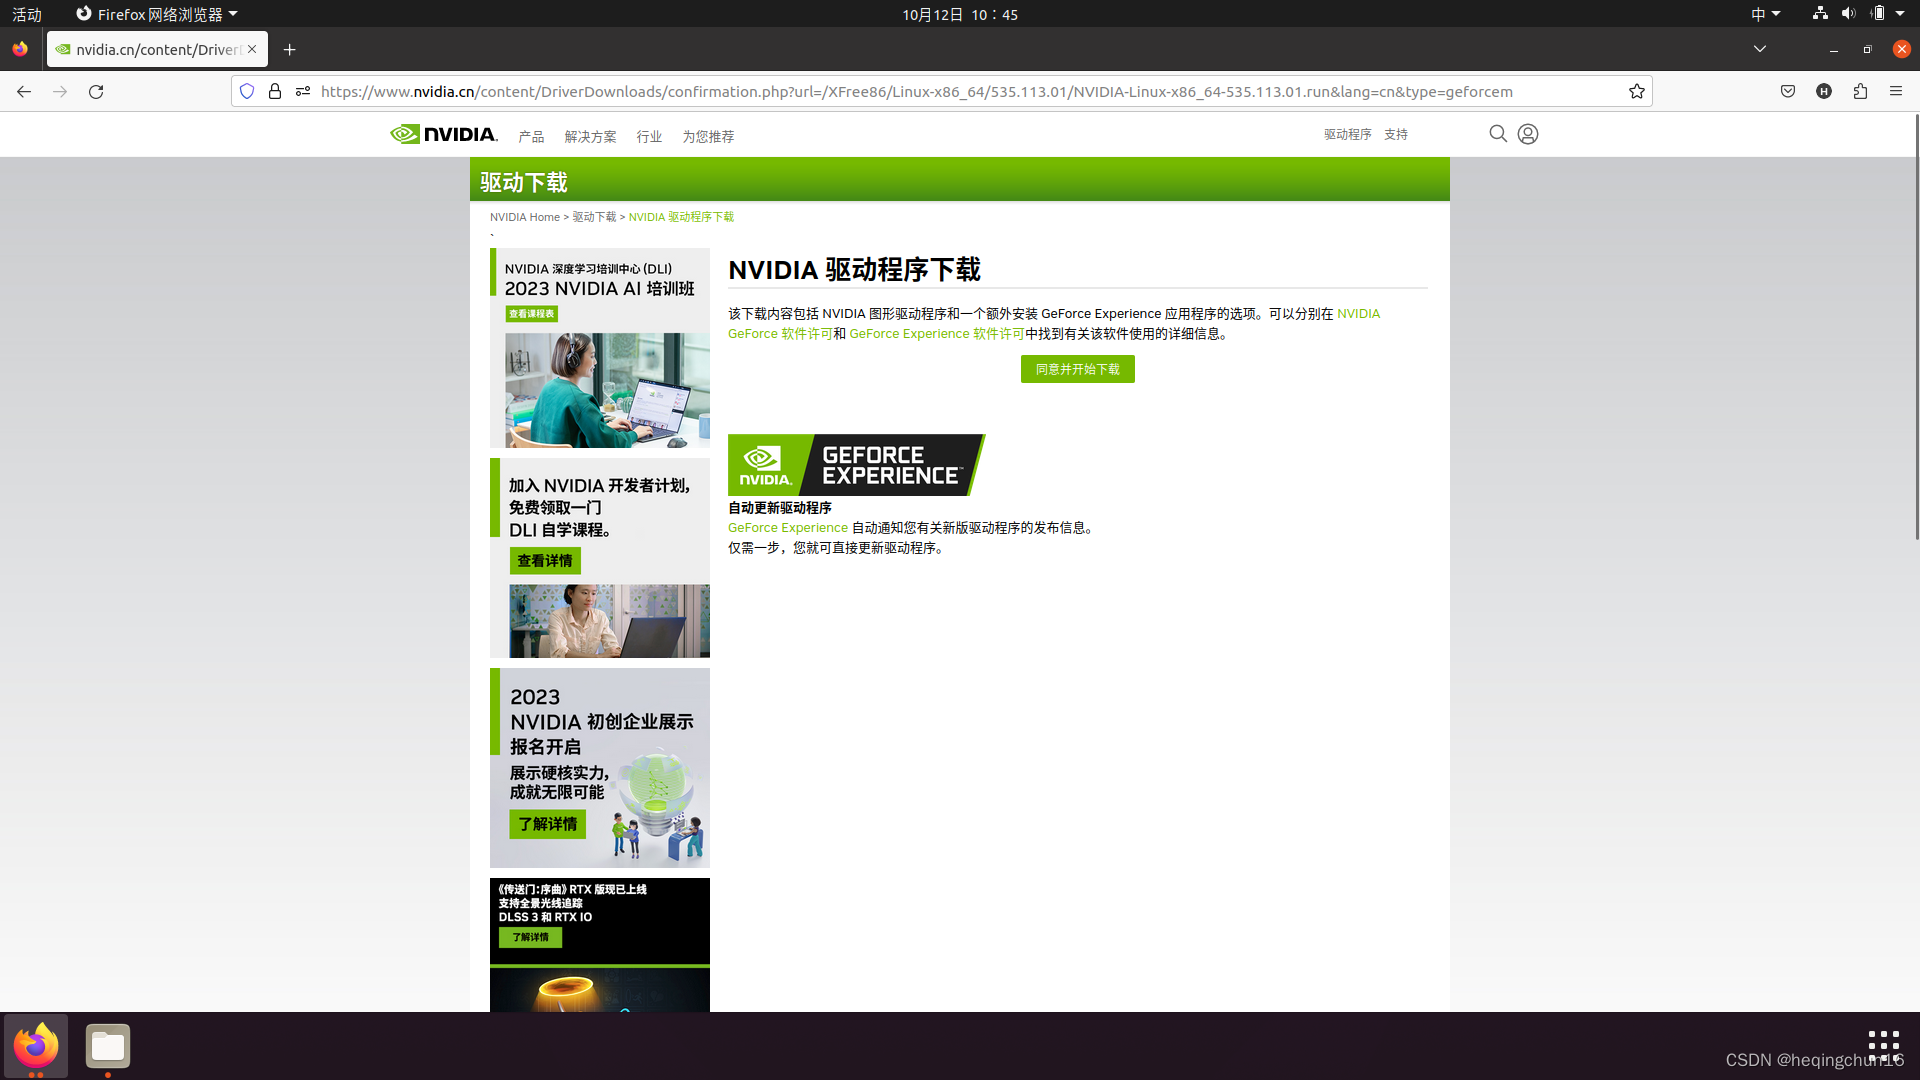The image size is (1920, 1080).
Task: Open the 解决方案 navigation menu
Action: tap(590, 137)
